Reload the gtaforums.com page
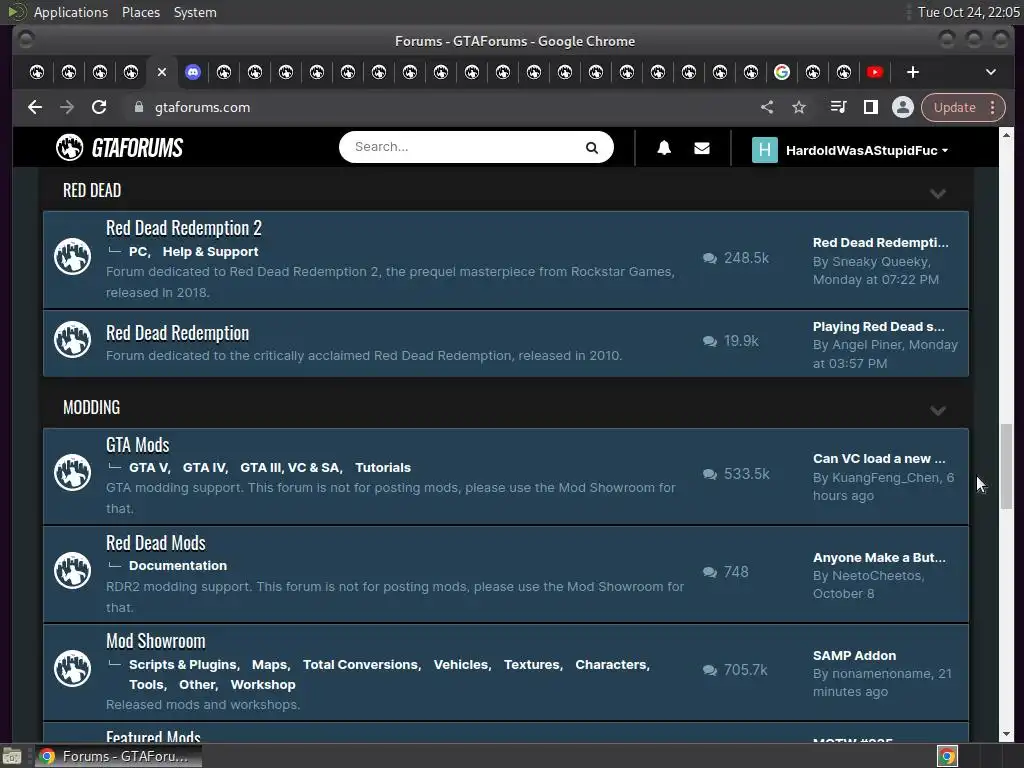 [x=99, y=107]
